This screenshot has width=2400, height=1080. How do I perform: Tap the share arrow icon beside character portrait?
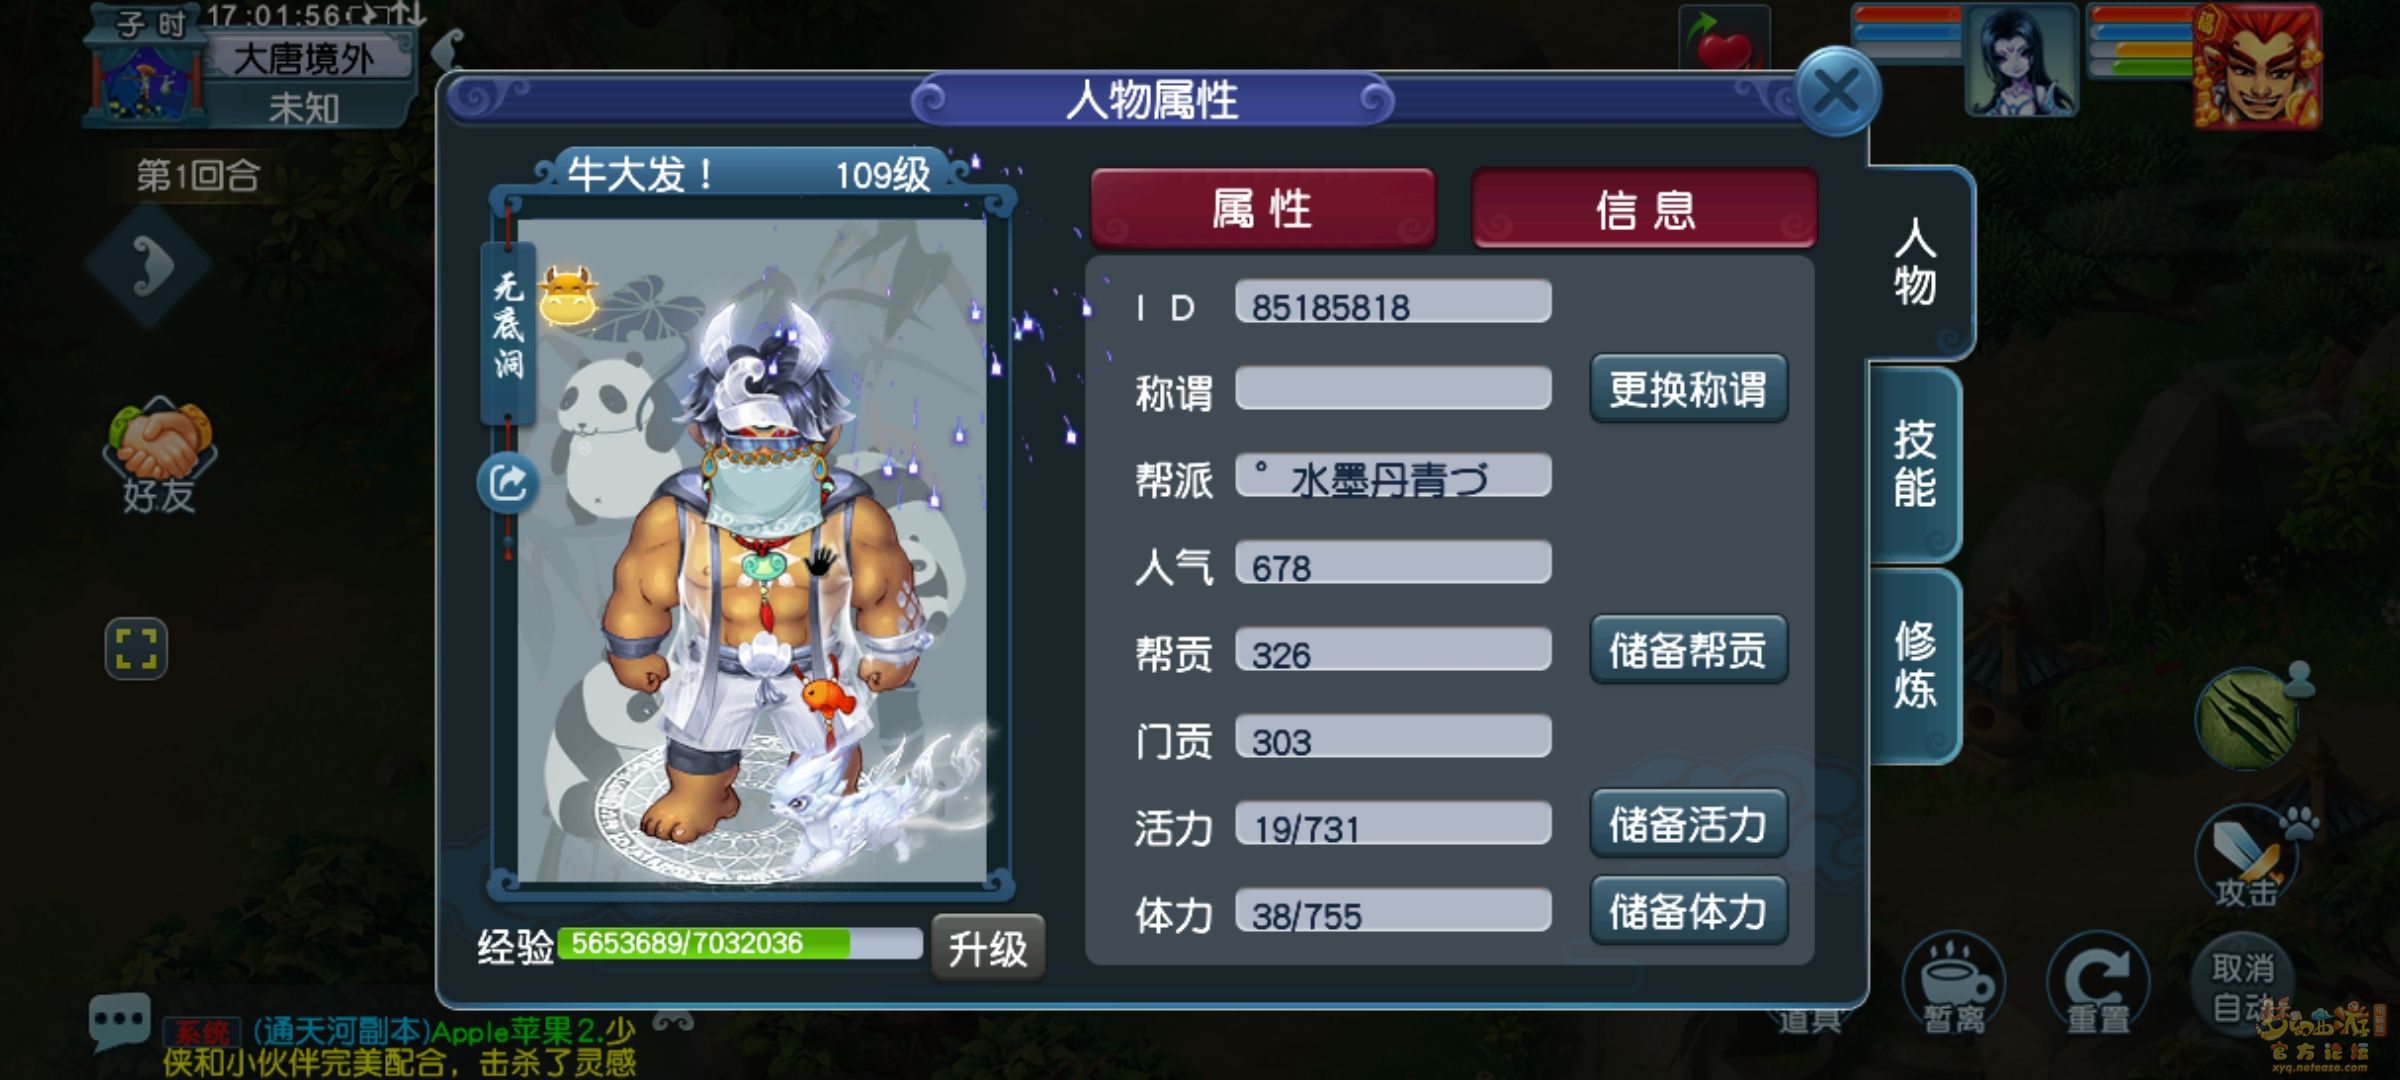(508, 483)
